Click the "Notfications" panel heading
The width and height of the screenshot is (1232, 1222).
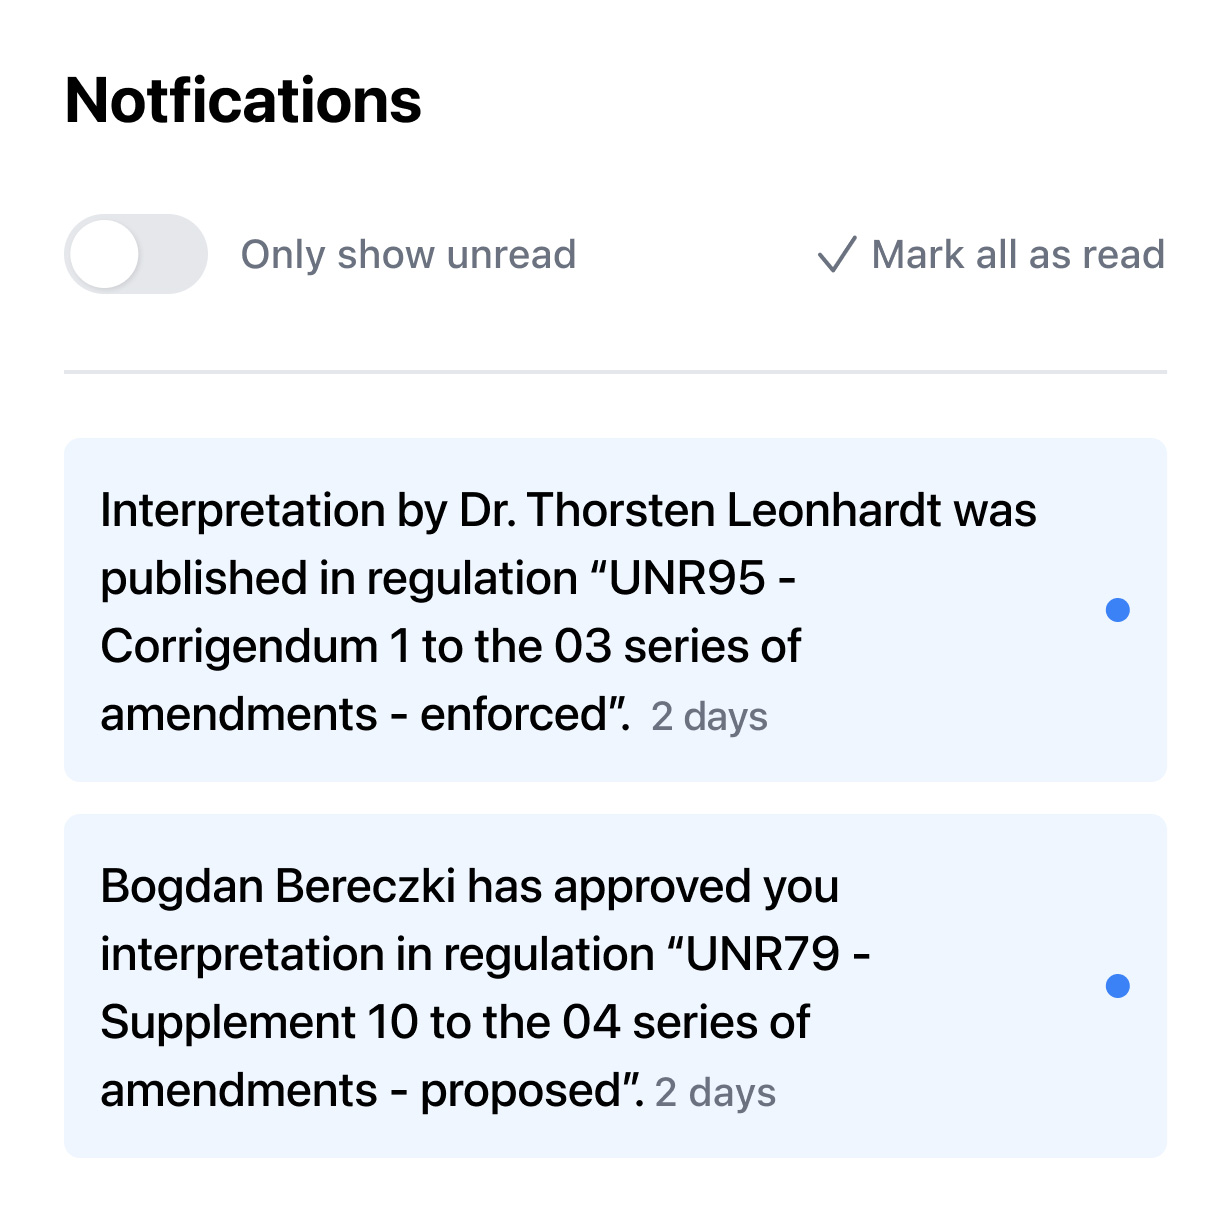(243, 101)
